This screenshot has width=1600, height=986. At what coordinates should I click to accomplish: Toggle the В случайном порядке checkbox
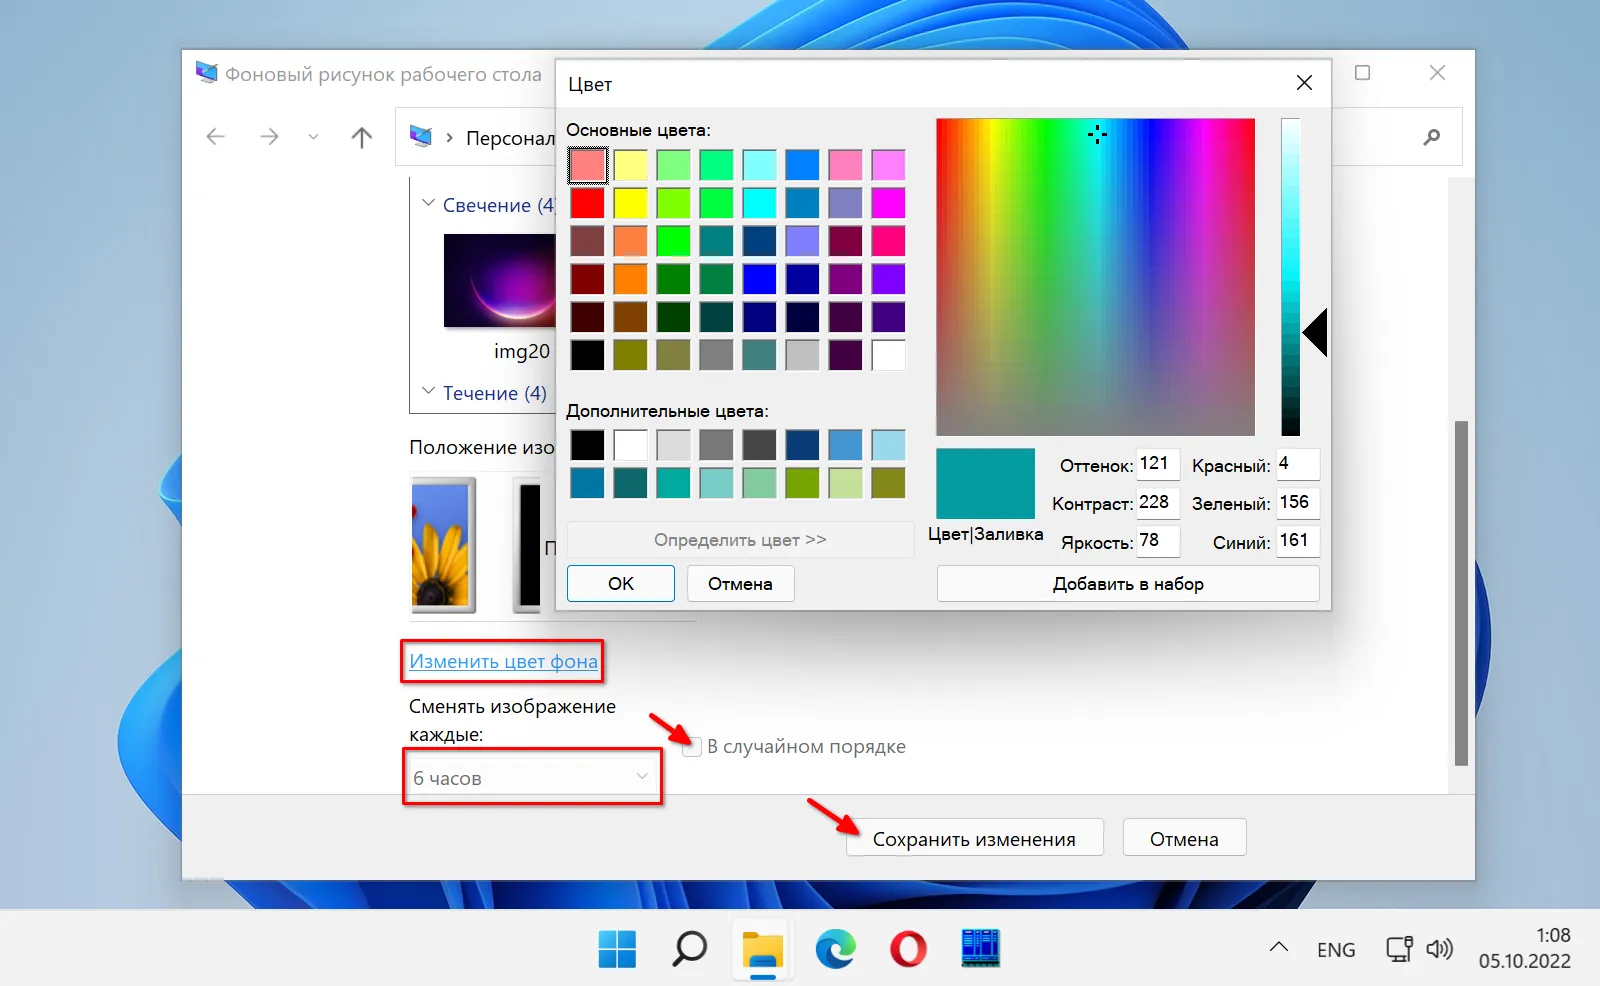click(692, 747)
